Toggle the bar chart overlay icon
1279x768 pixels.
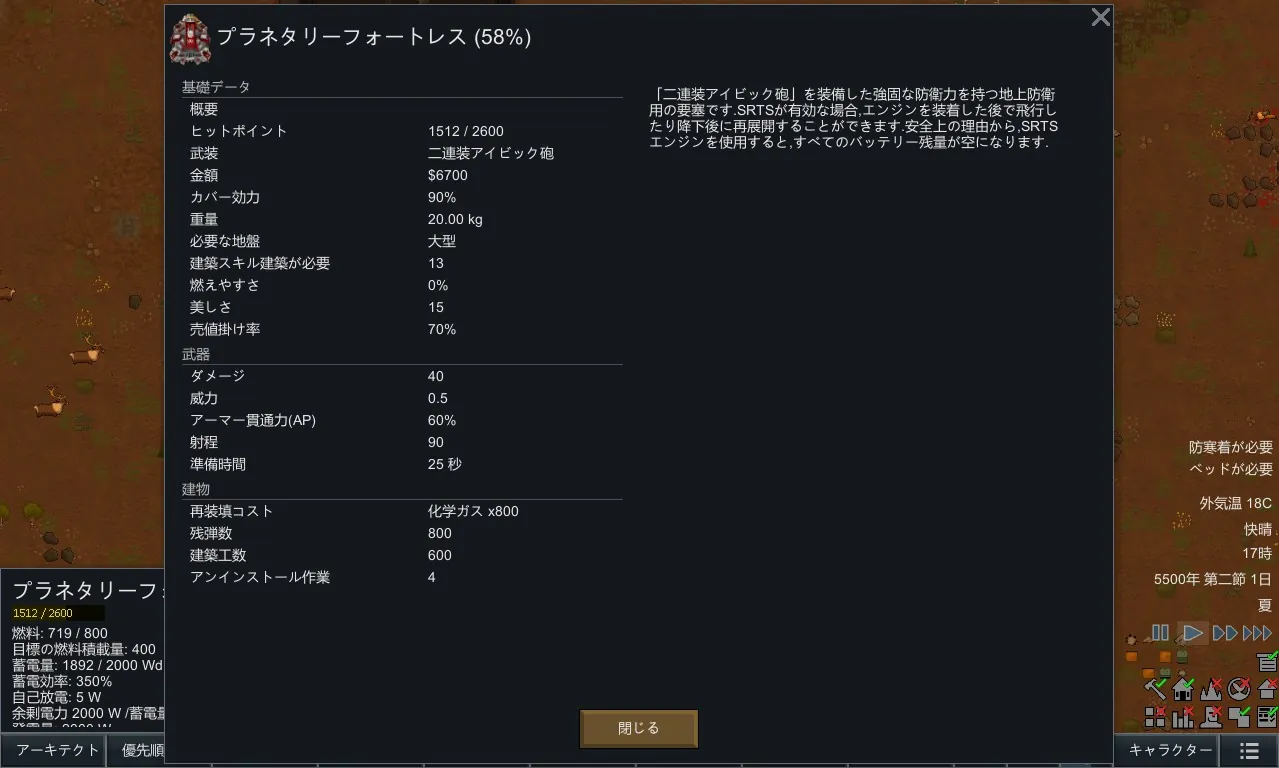click(x=1184, y=716)
